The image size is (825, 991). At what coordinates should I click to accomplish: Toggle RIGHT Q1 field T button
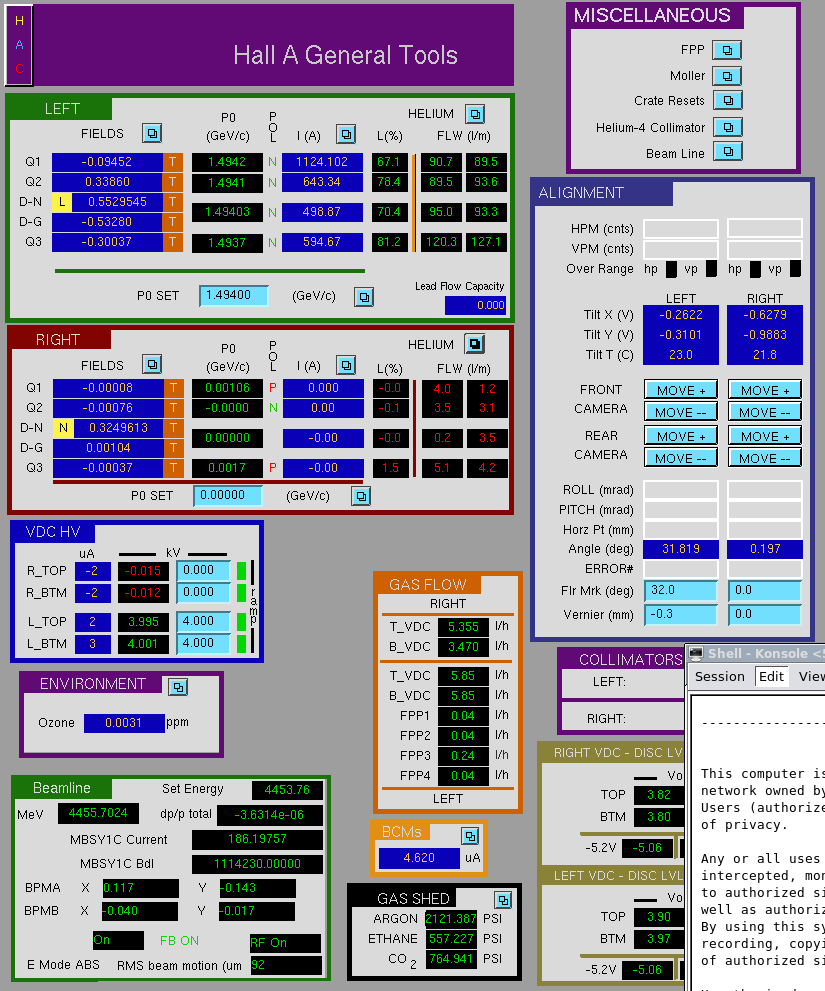174,388
